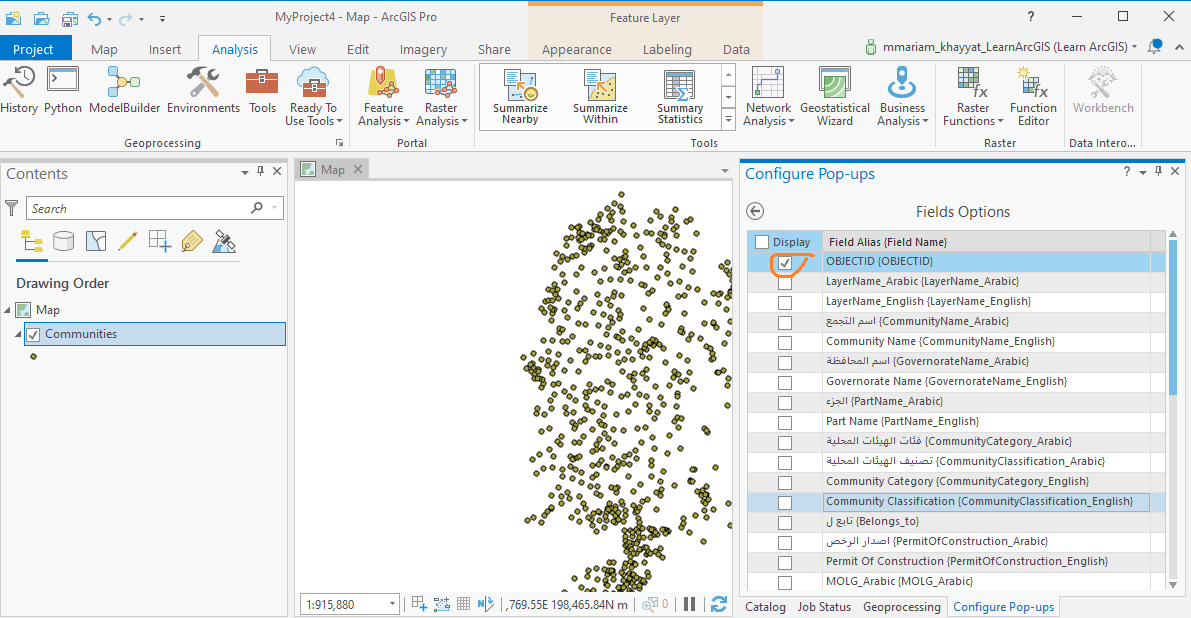The image size is (1191, 618).
Task: Toggle Communities layer visibility checkbox
Action: pos(33,334)
